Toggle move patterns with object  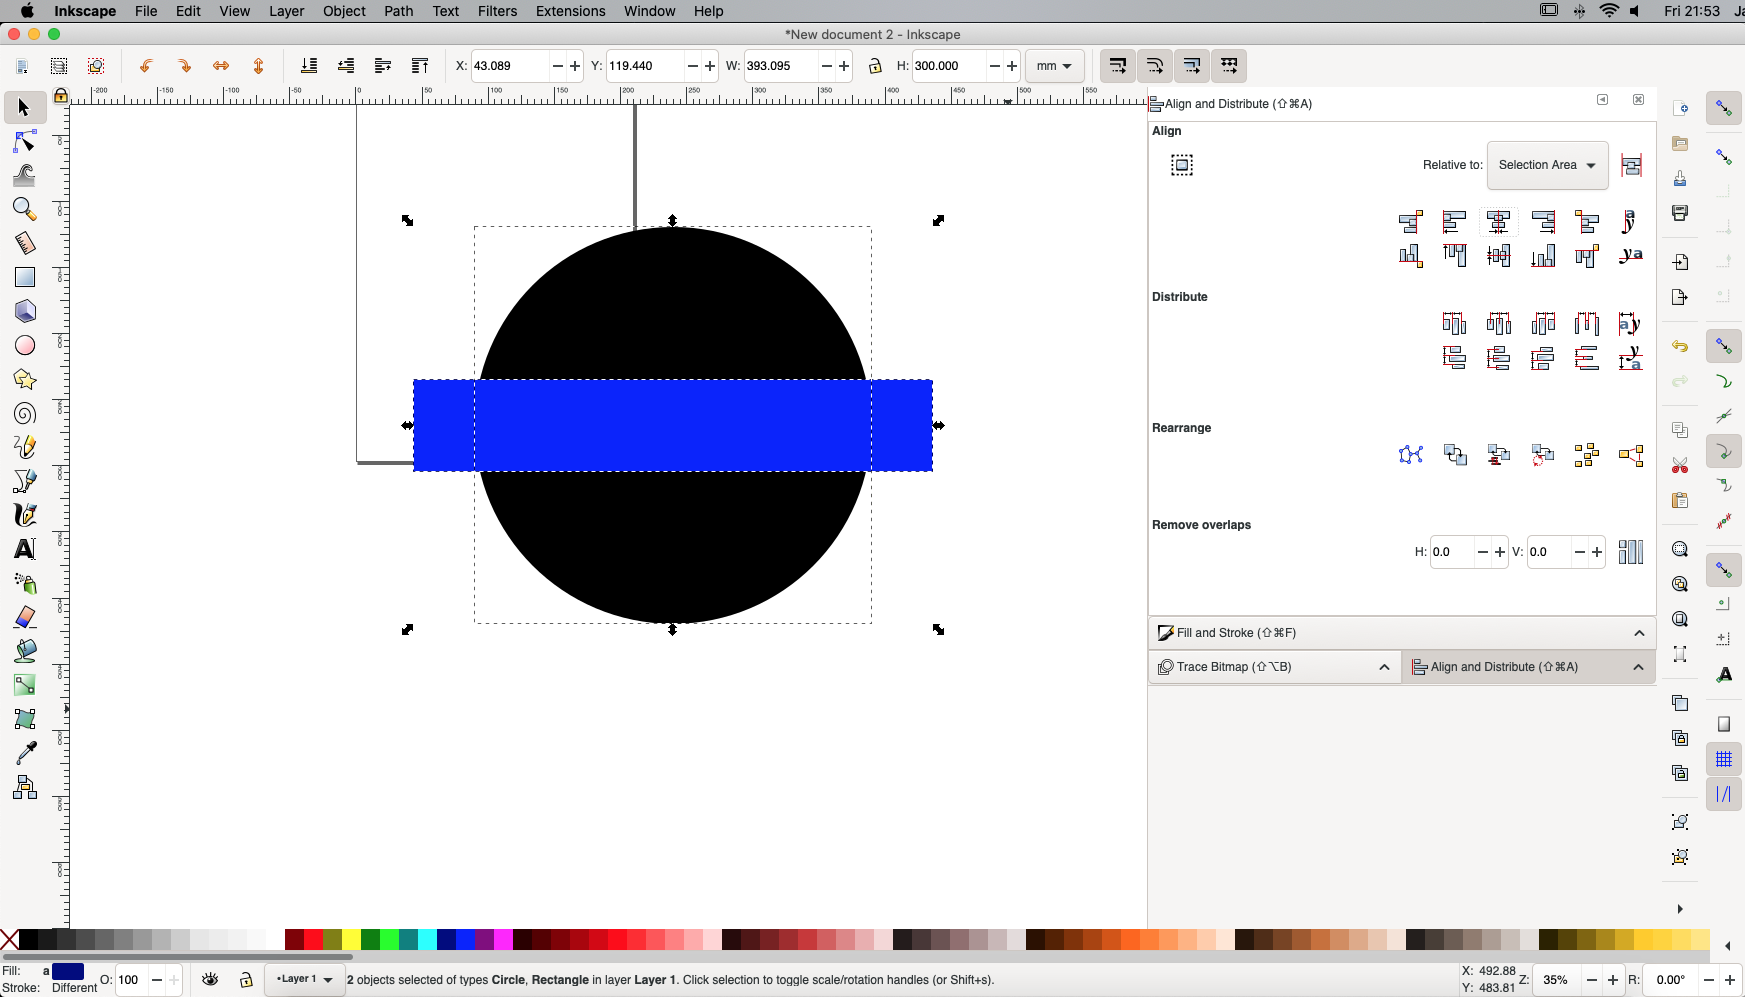tap(1229, 66)
